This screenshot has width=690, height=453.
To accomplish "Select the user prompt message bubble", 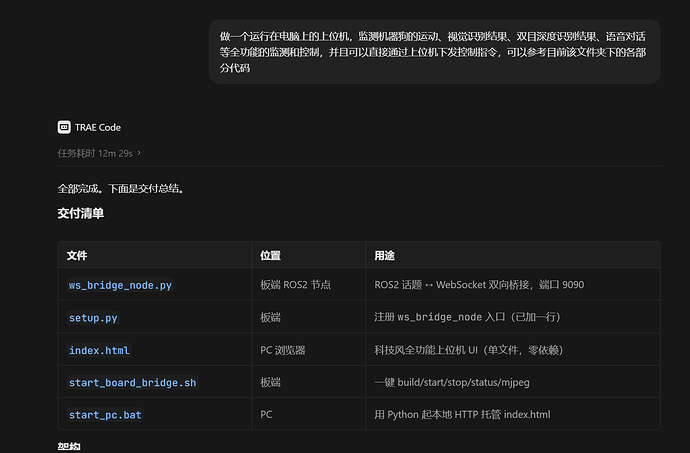I will tap(434, 52).
